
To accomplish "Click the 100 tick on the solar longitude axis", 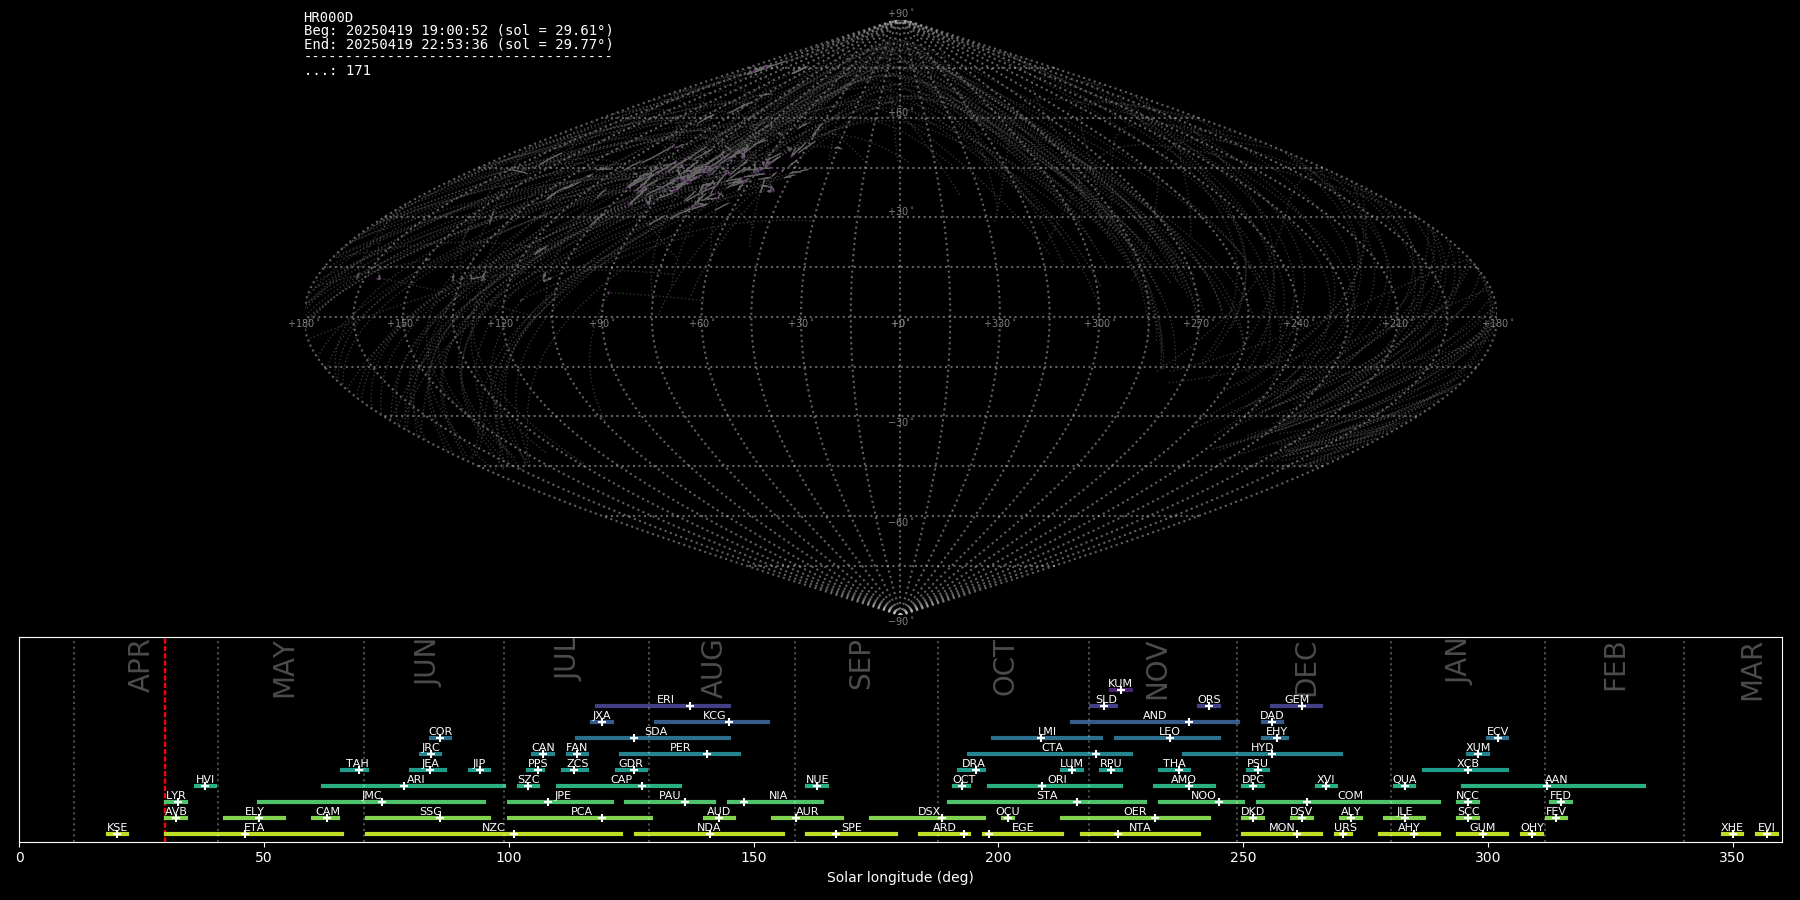I will [x=509, y=857].
